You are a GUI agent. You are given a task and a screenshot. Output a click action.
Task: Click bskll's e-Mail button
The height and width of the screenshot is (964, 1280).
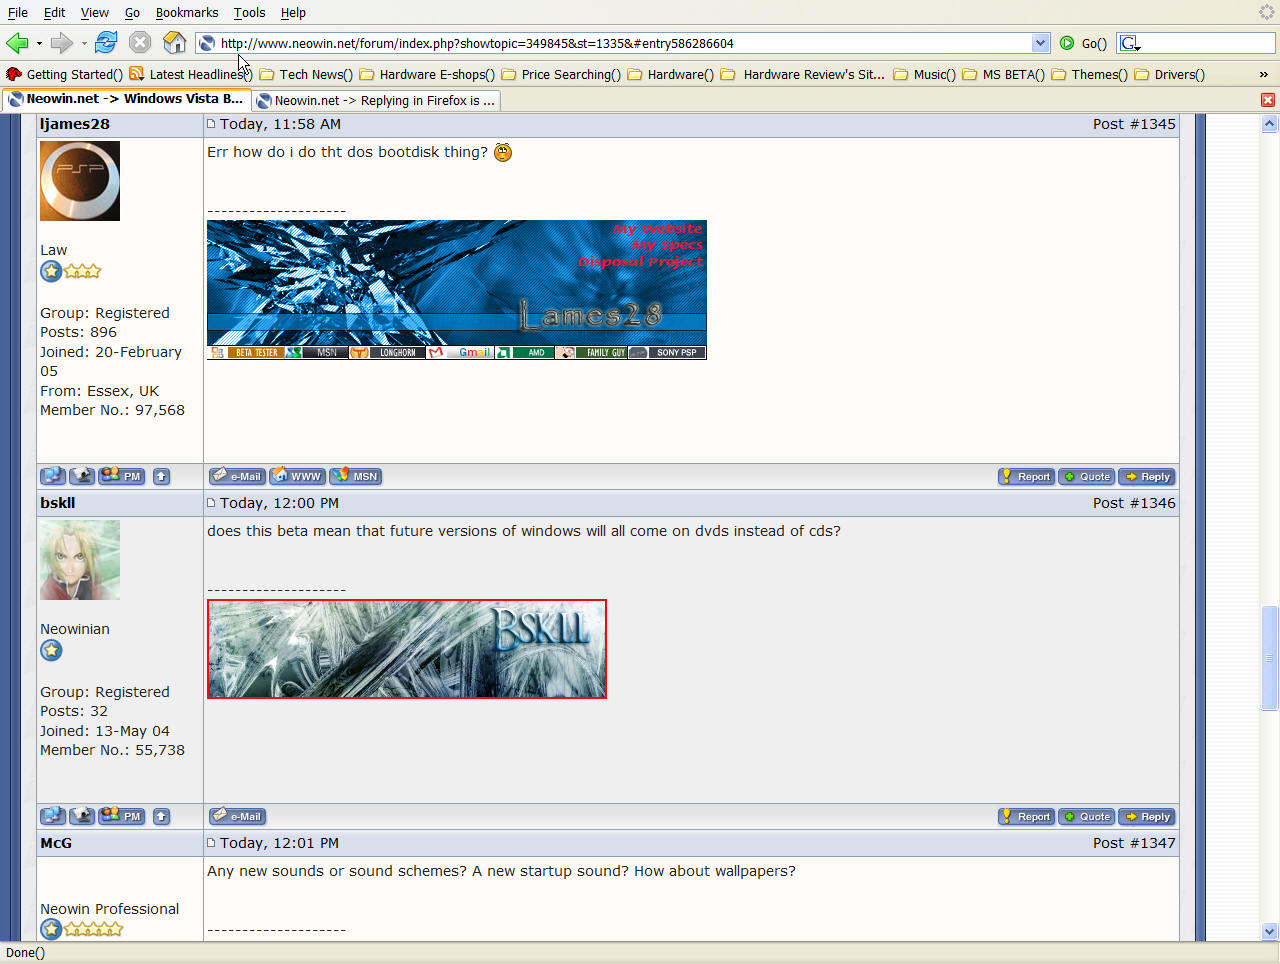237,816
